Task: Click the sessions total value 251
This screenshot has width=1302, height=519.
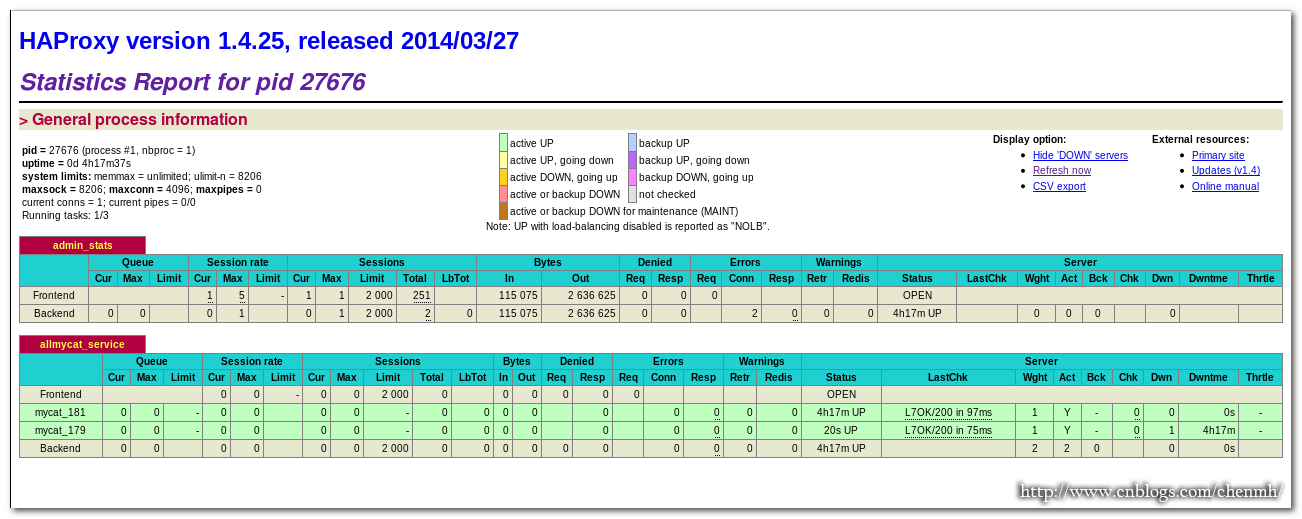Action: [x=421, y=296]
